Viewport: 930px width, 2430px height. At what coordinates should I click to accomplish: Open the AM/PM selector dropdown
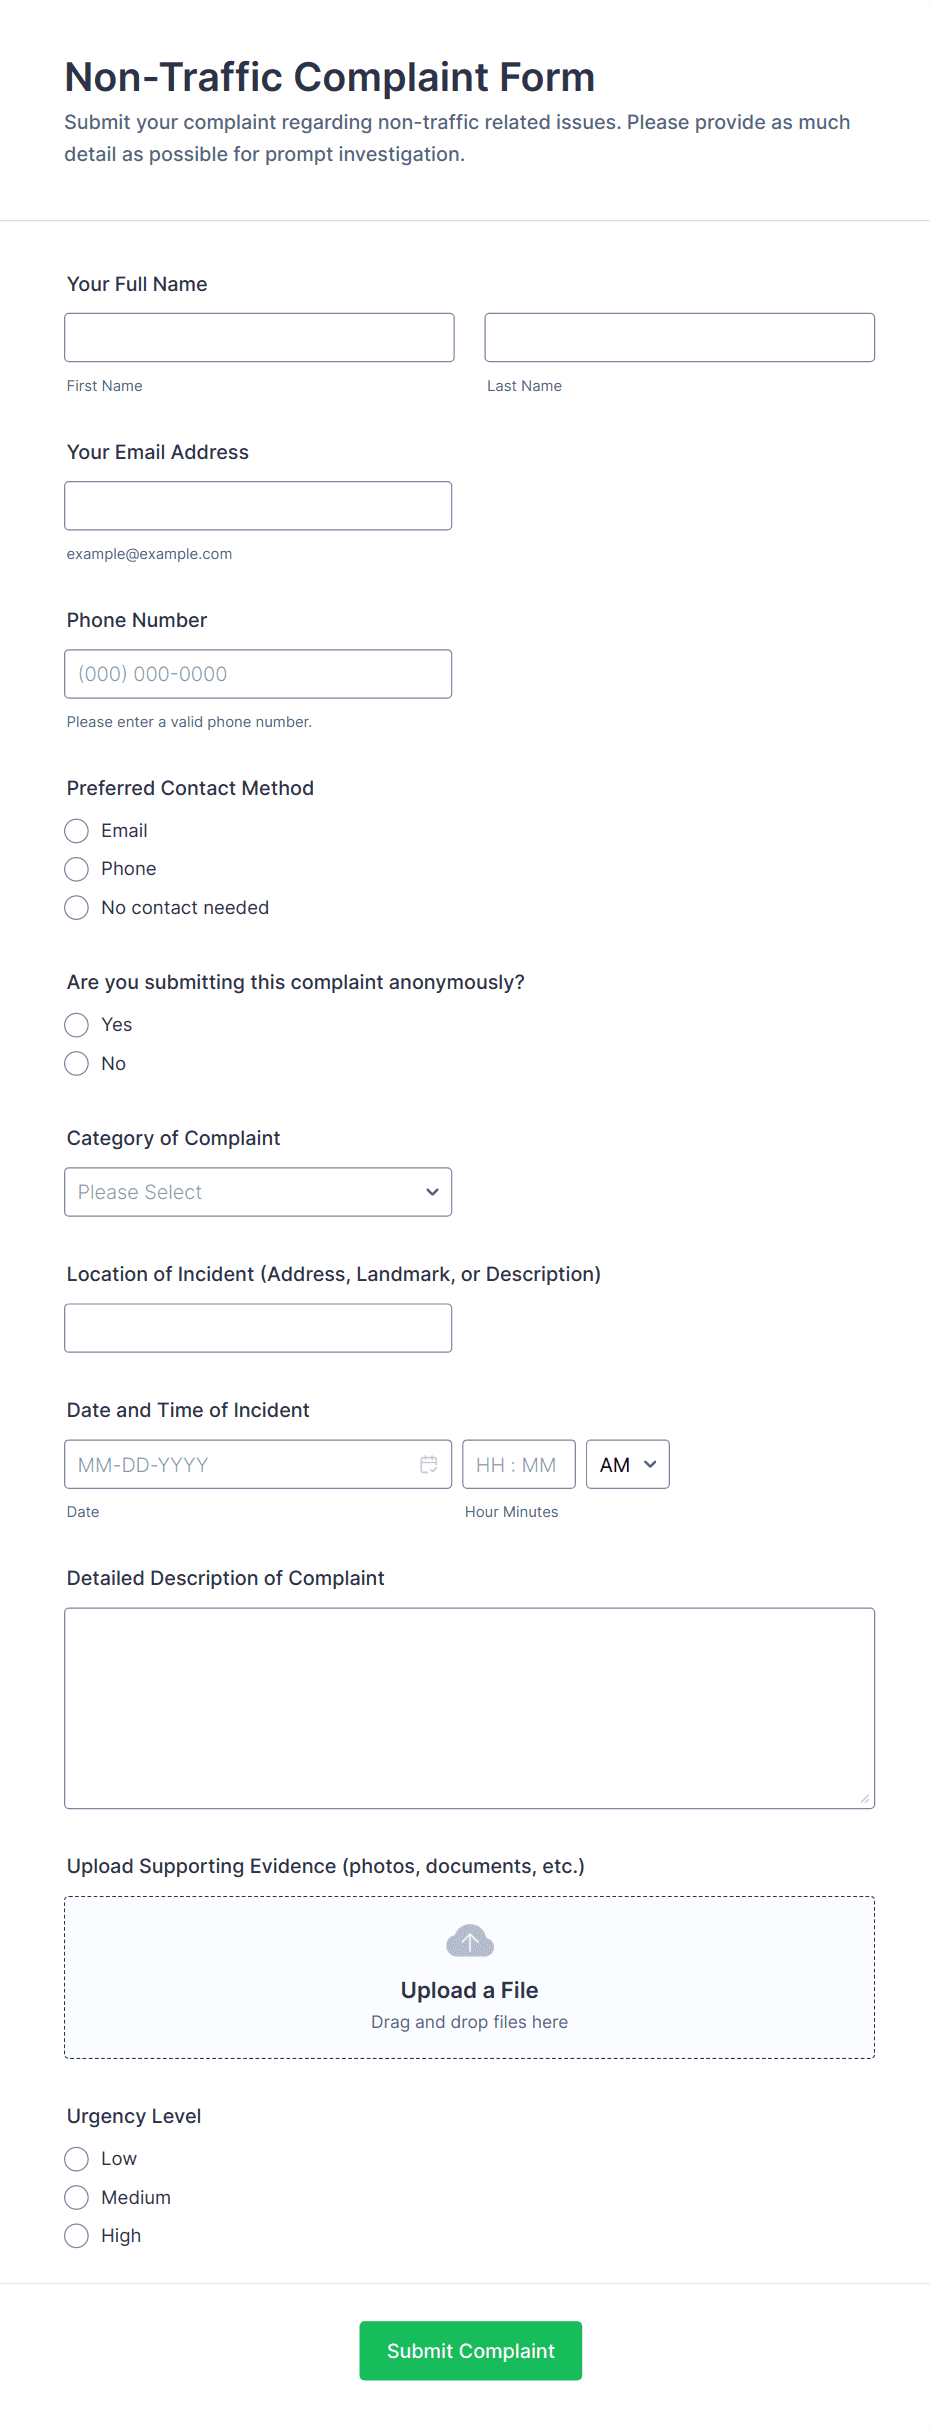pyautogui.click(x=627, y=1464)
